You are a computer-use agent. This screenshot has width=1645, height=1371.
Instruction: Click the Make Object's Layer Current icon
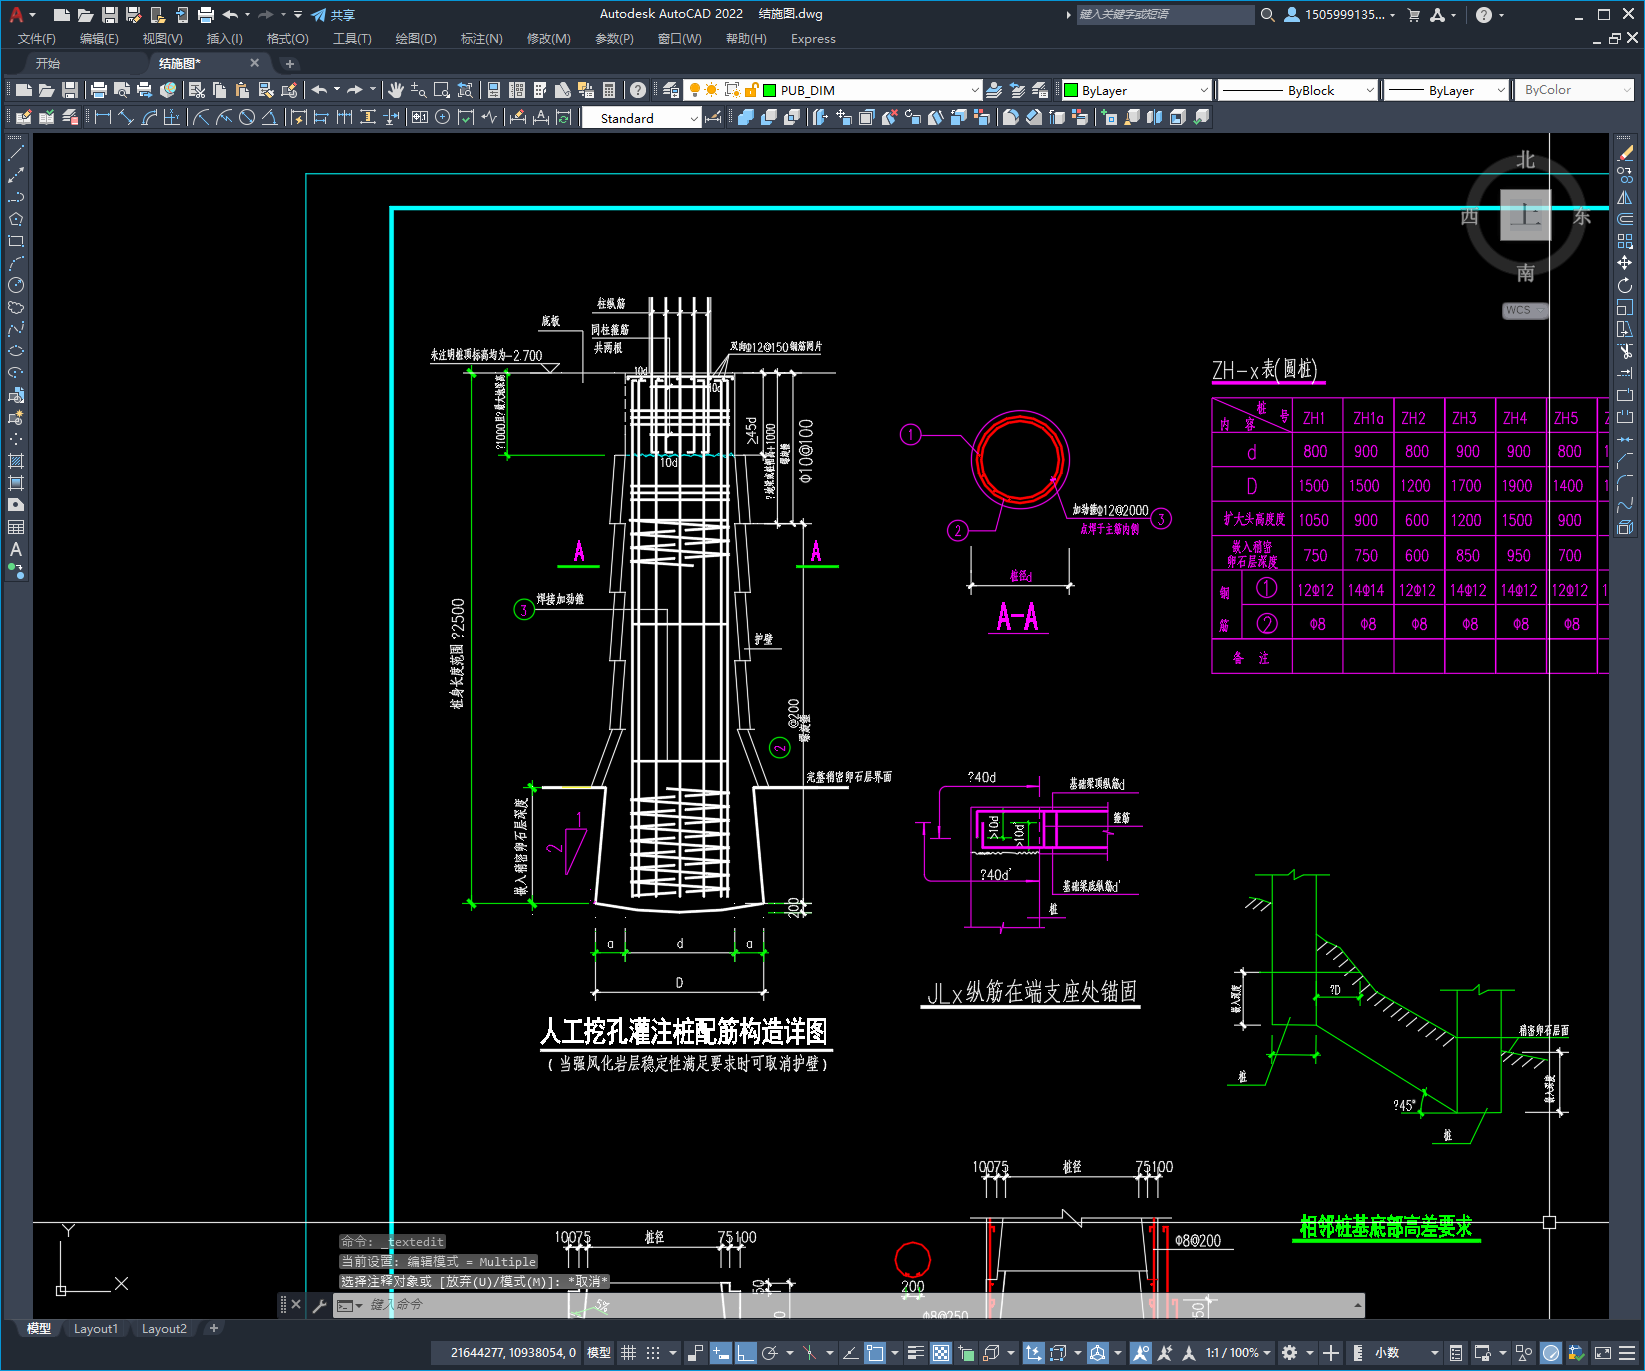(994, 90)
